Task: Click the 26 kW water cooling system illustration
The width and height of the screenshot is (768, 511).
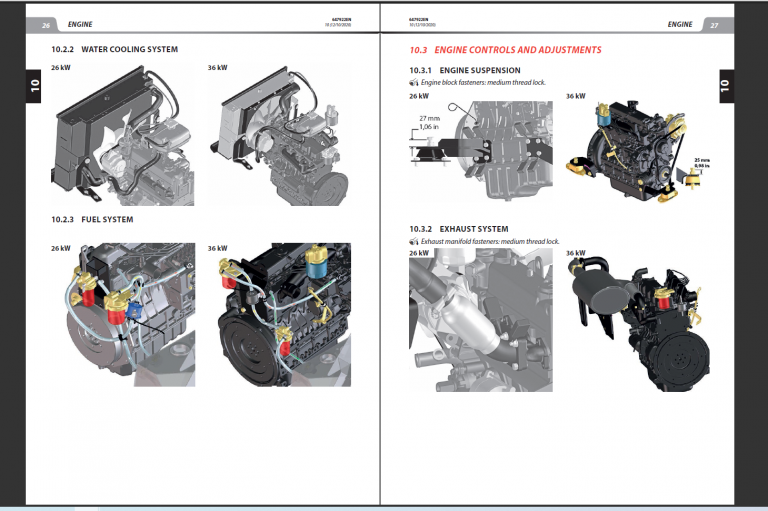Action: coord(122,136)
